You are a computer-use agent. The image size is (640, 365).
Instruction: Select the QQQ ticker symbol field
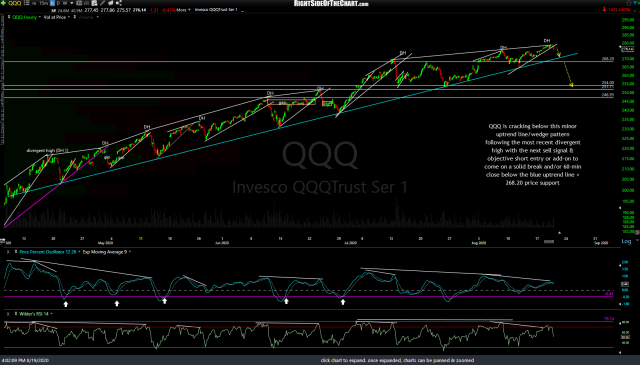coord(15,3)
